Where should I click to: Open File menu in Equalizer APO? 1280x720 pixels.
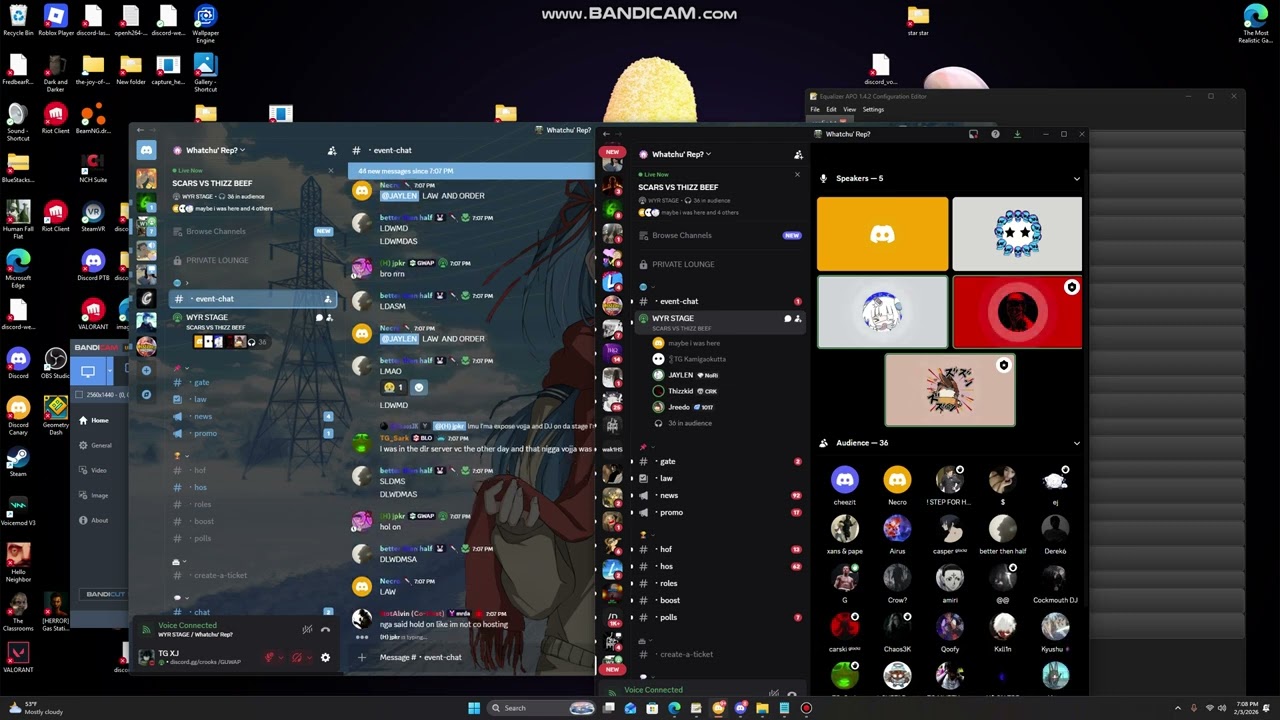coord(815,110)
